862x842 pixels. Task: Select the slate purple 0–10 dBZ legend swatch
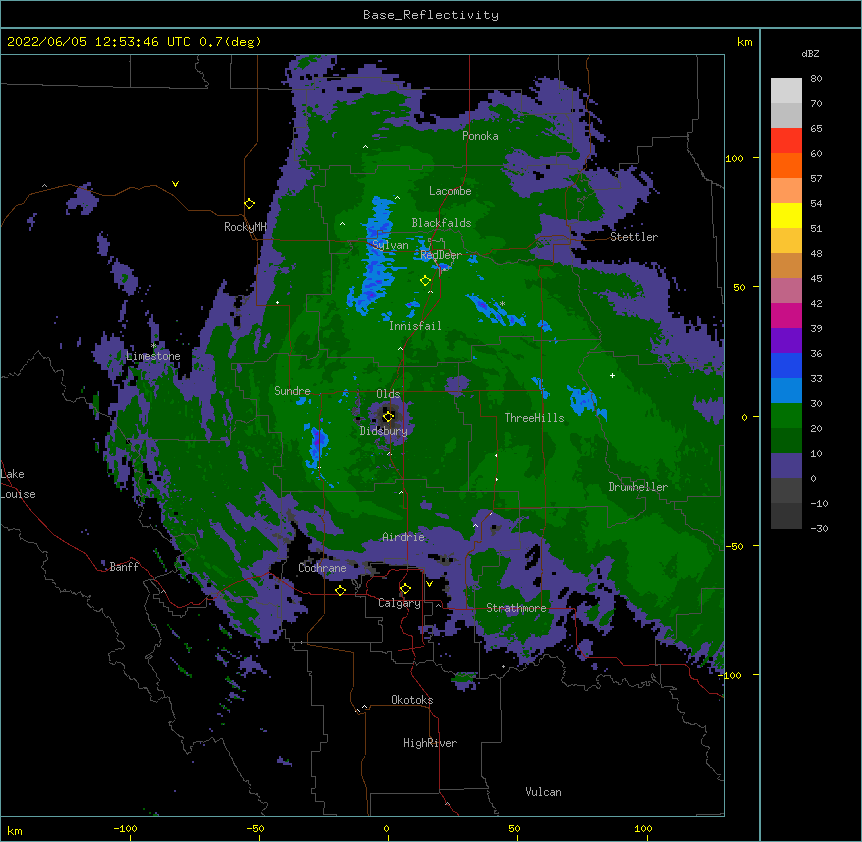pyautogui.click(x=786, y=466)
